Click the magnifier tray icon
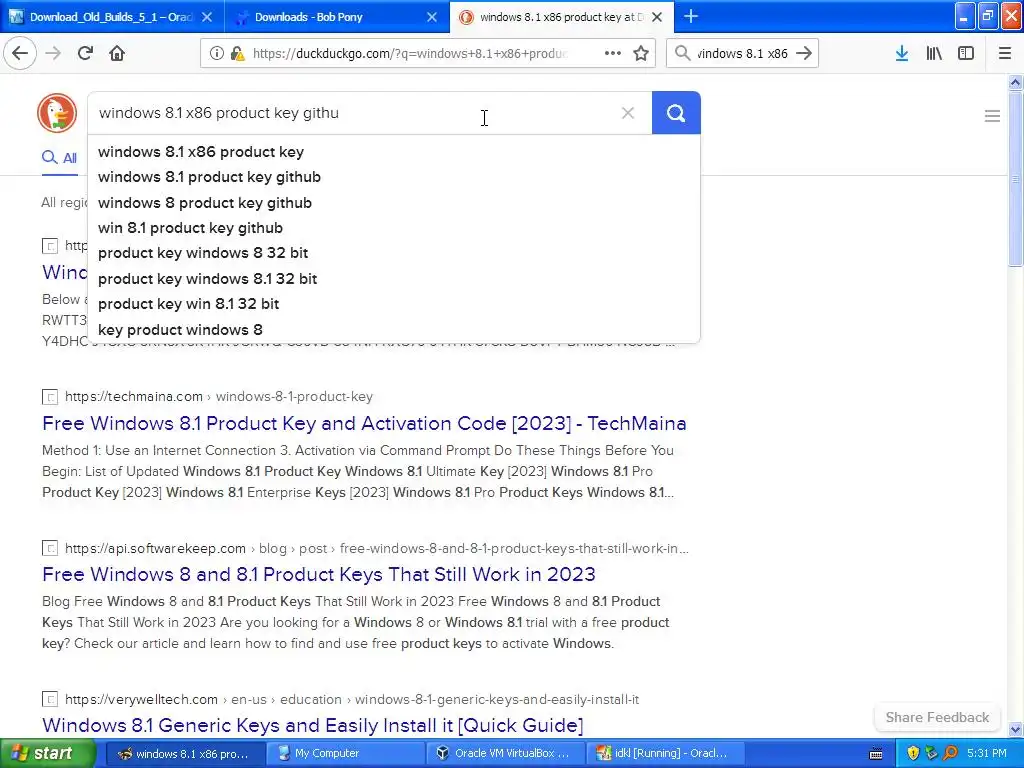This screenshot has width=1024, height=768. [950, 753]
